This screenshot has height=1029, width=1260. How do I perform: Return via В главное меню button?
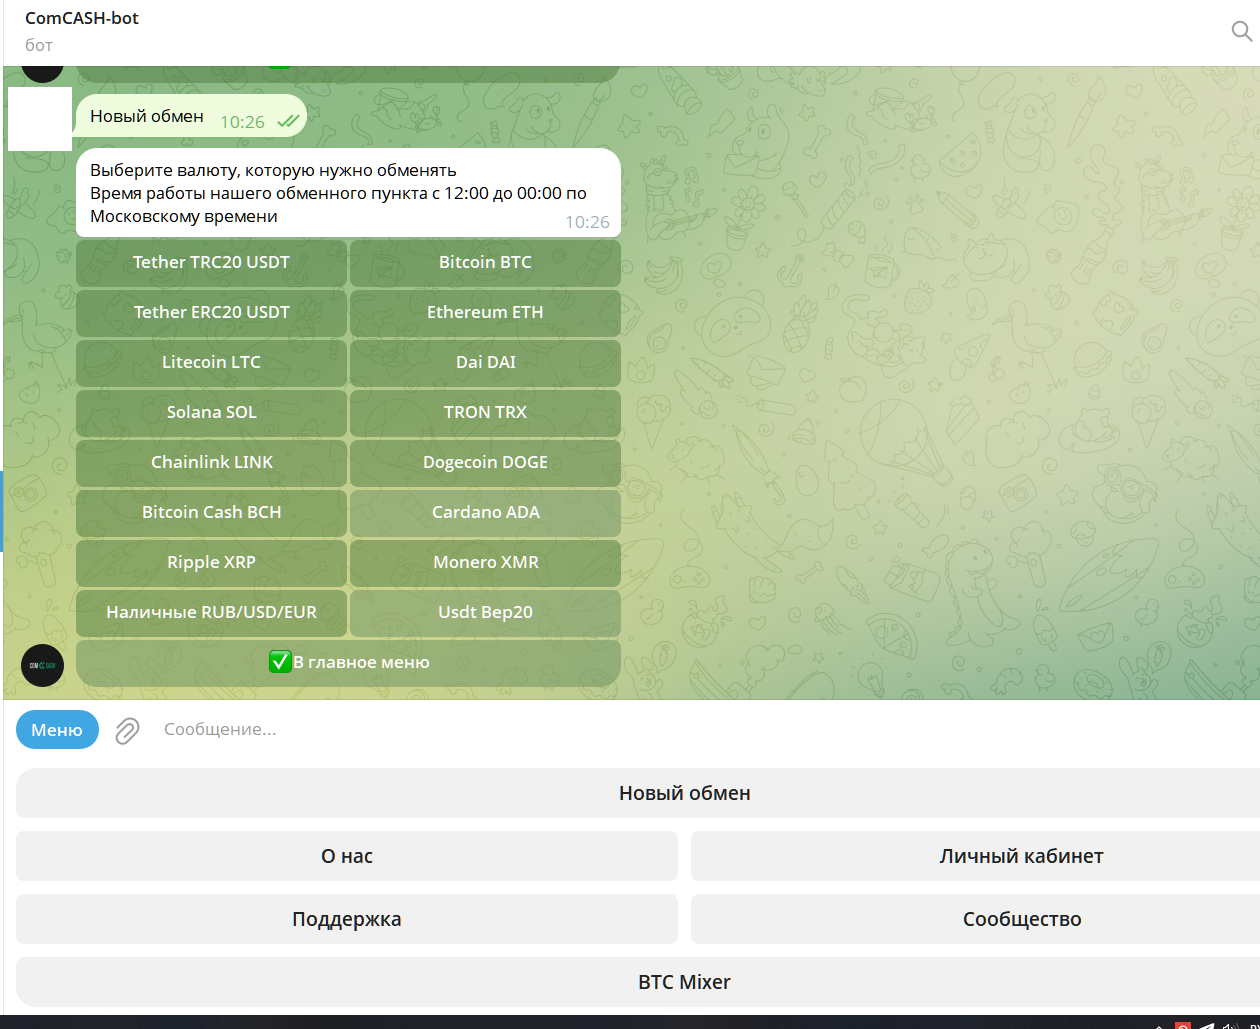click(348, 663)
